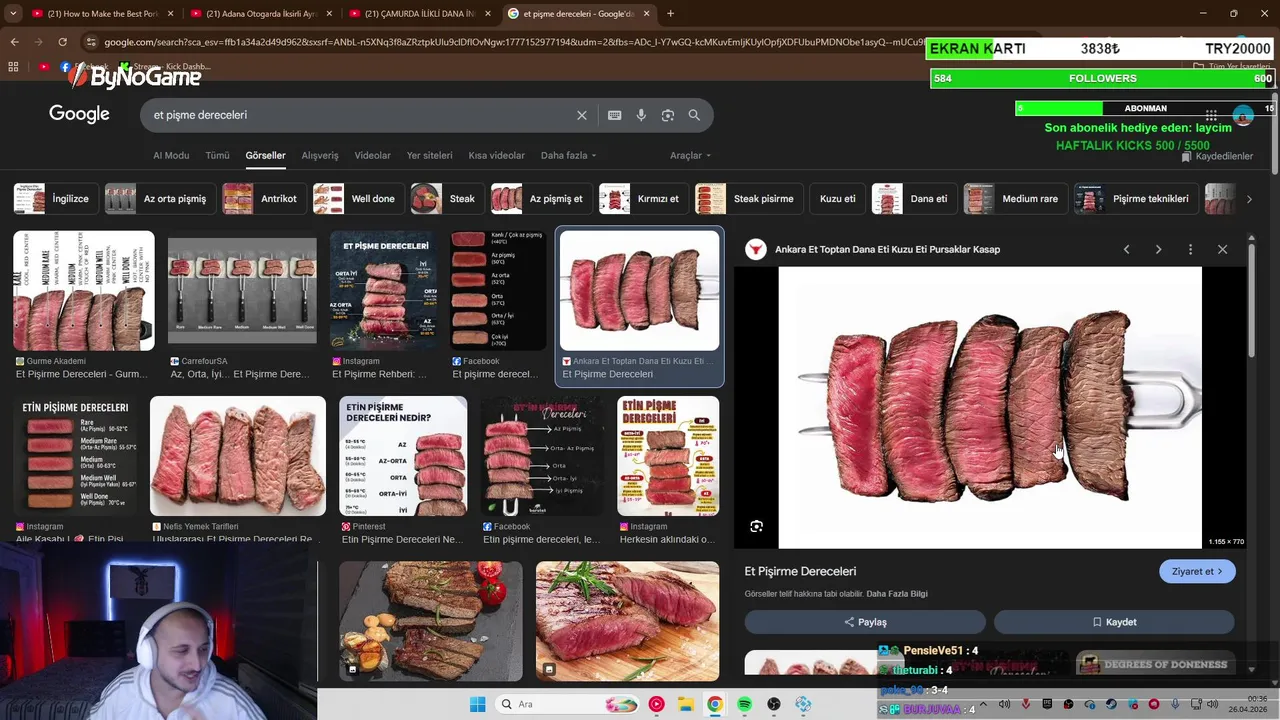Open a new Chrome tab
Image resolution: width=1280 pixels, height=720 pixels.
(670, 14)
